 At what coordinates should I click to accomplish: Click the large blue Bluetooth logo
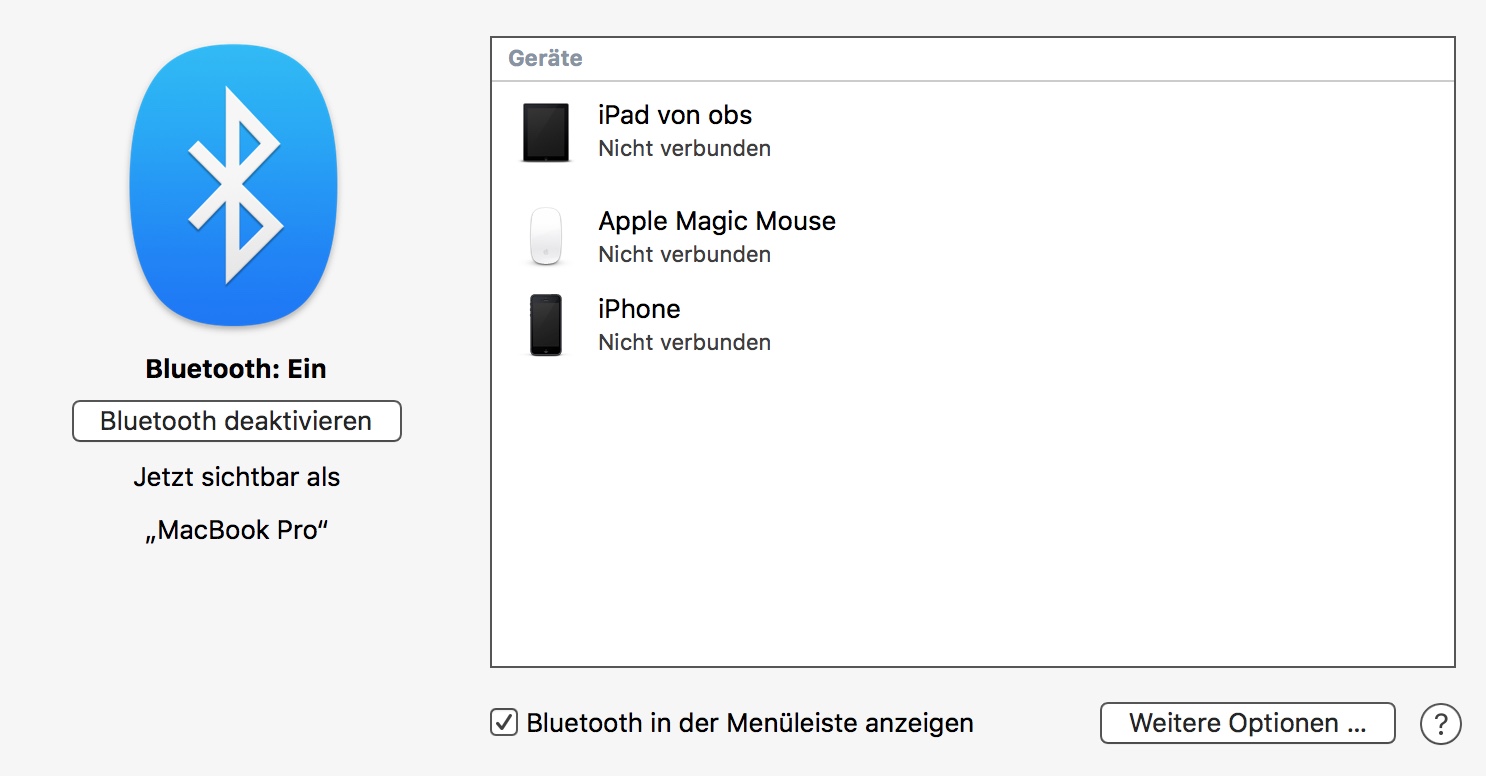click(234, 185)
